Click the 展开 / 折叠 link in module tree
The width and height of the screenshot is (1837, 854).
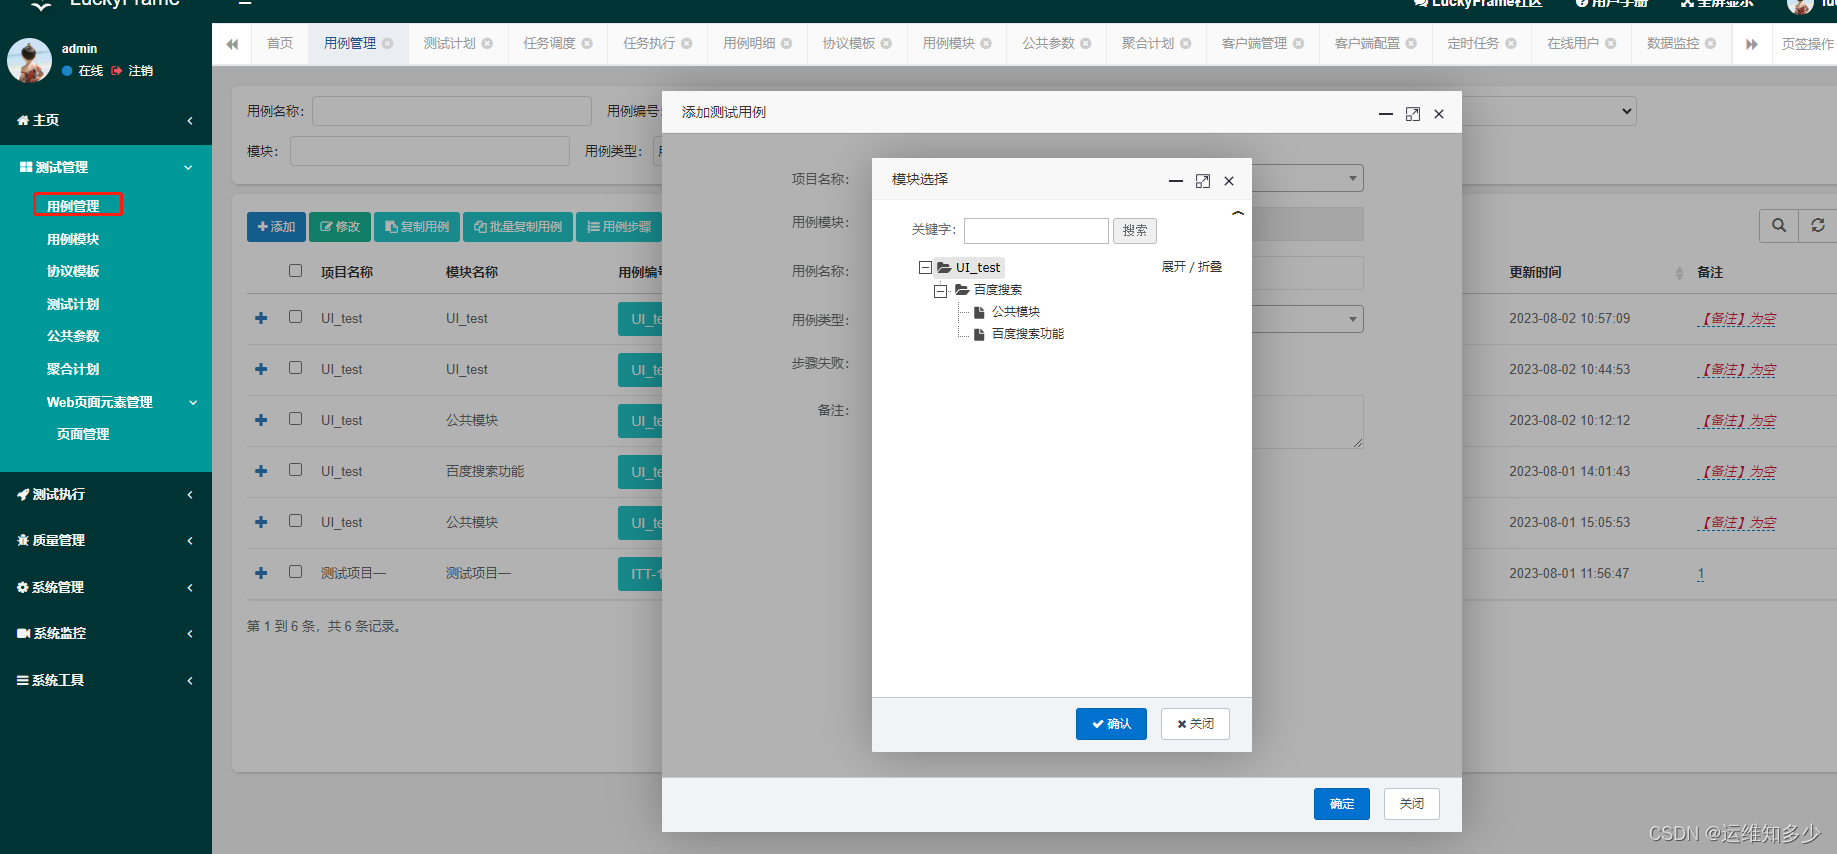[x=1191, y=267]
